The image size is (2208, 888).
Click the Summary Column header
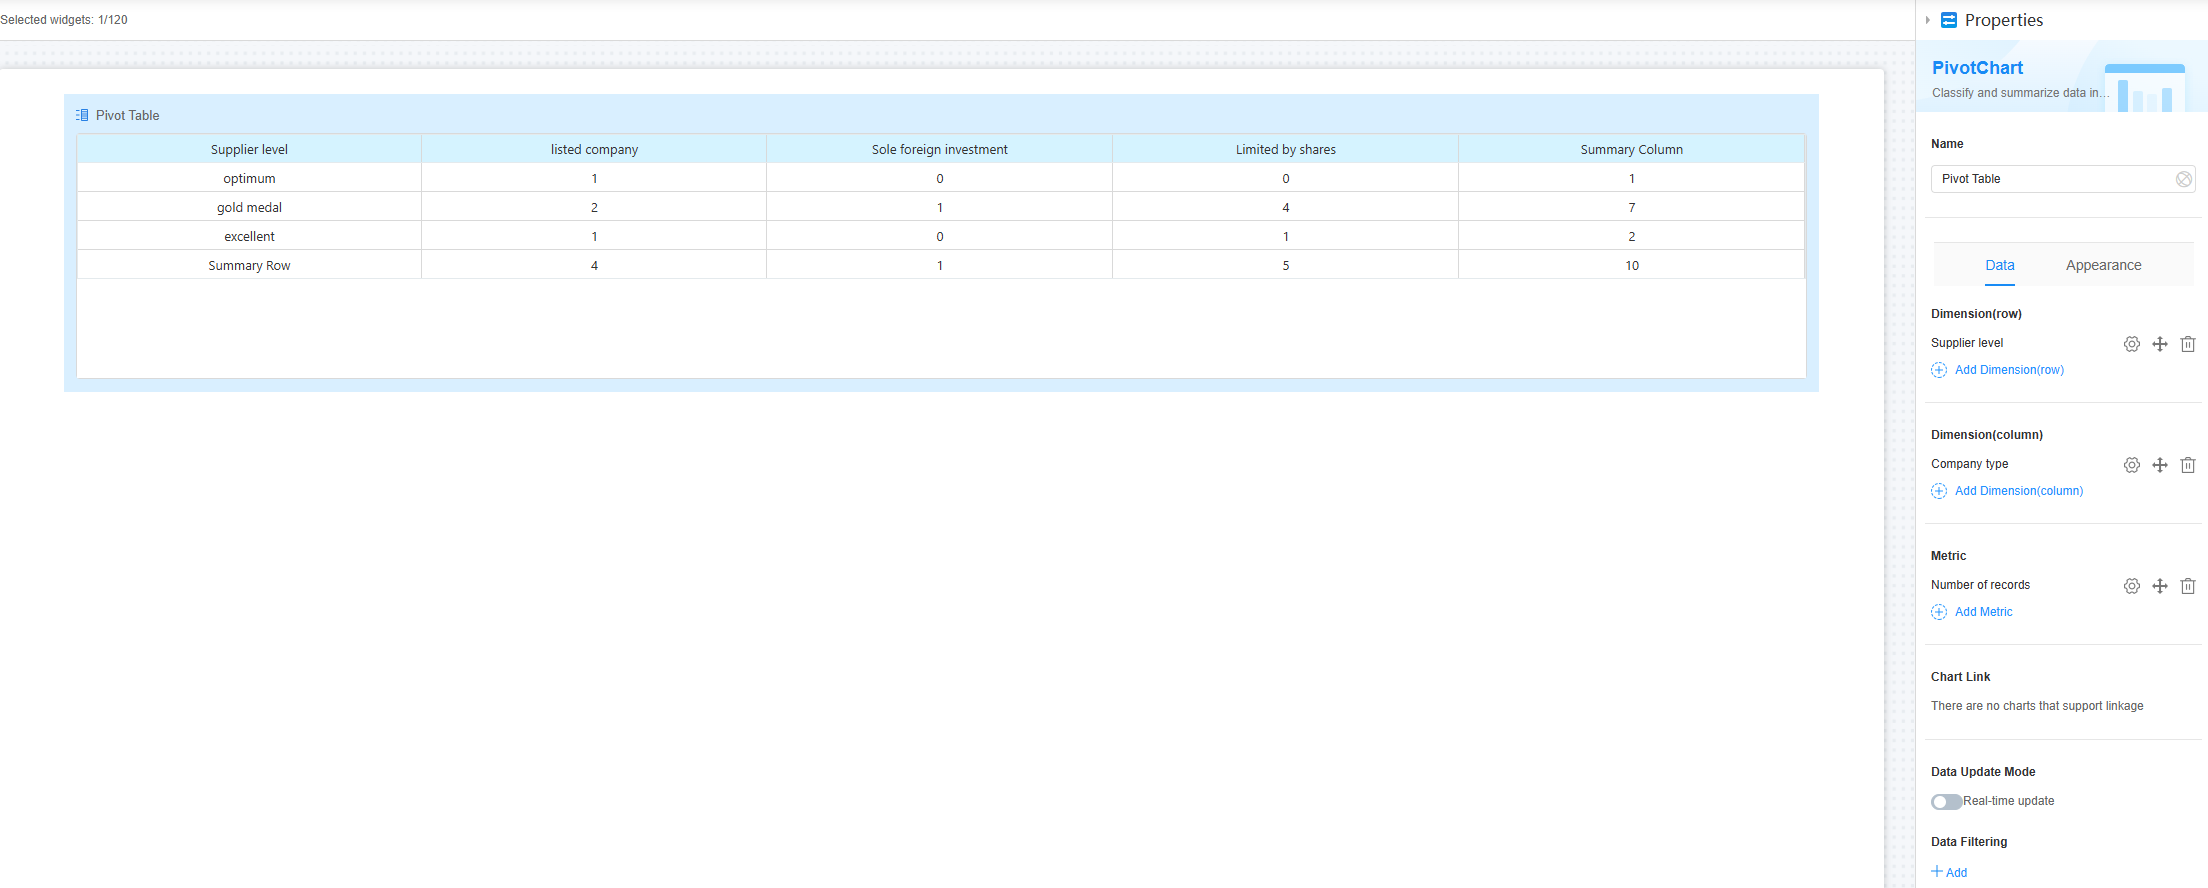(x=1632, y=149)
